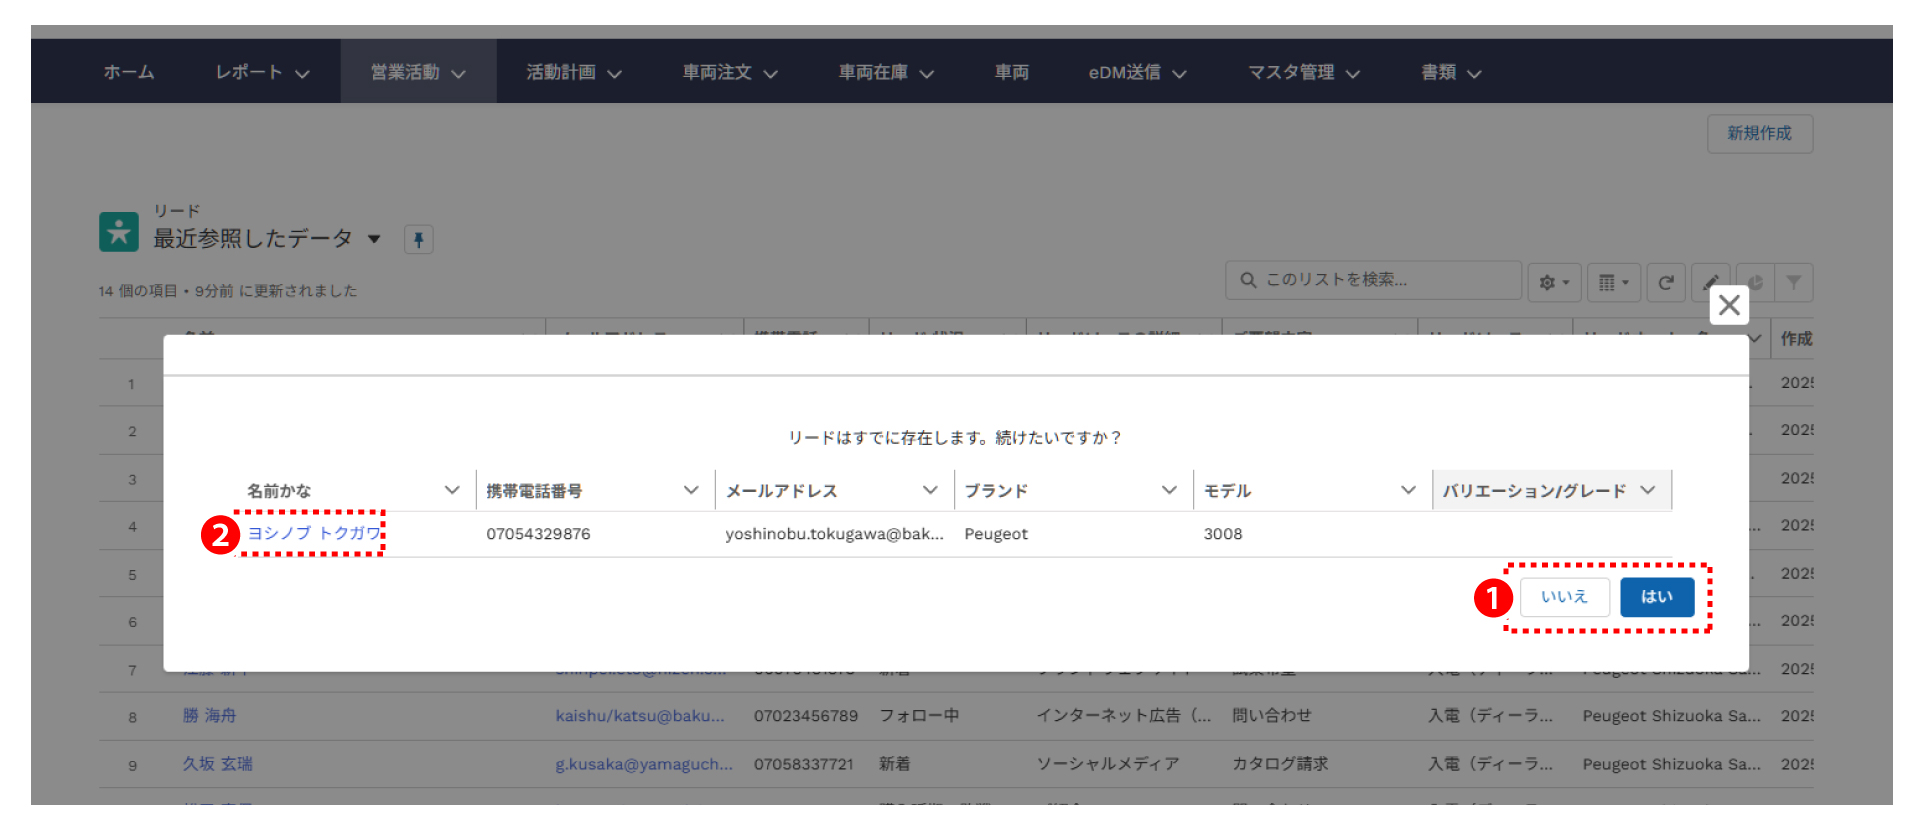Click the refresh list icon
The height and width of the screenshot is (839, 1920).
[1666, 283]
